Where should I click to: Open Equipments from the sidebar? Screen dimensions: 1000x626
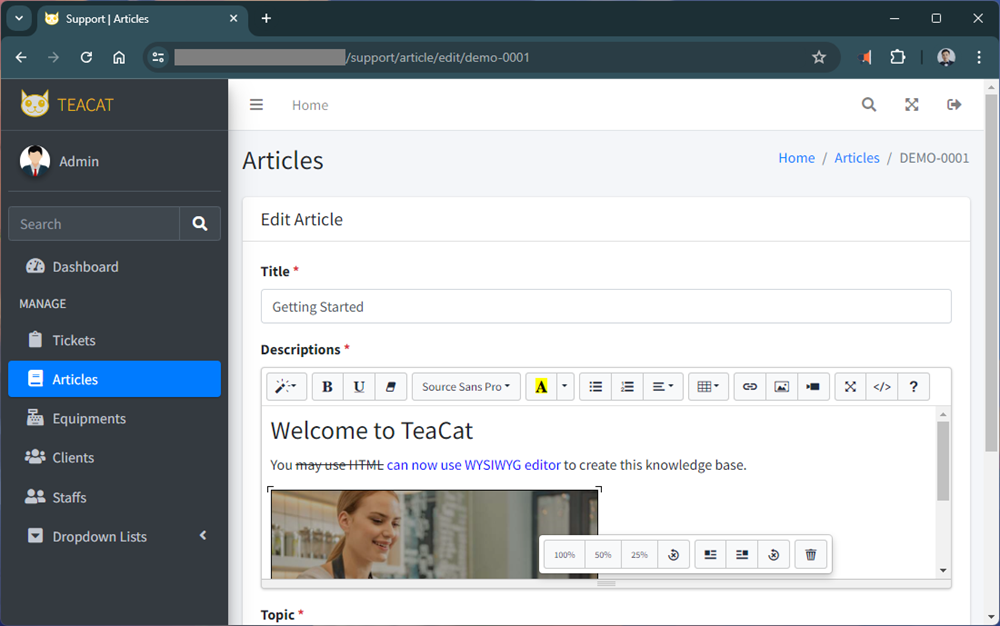(x=114, y=418)
